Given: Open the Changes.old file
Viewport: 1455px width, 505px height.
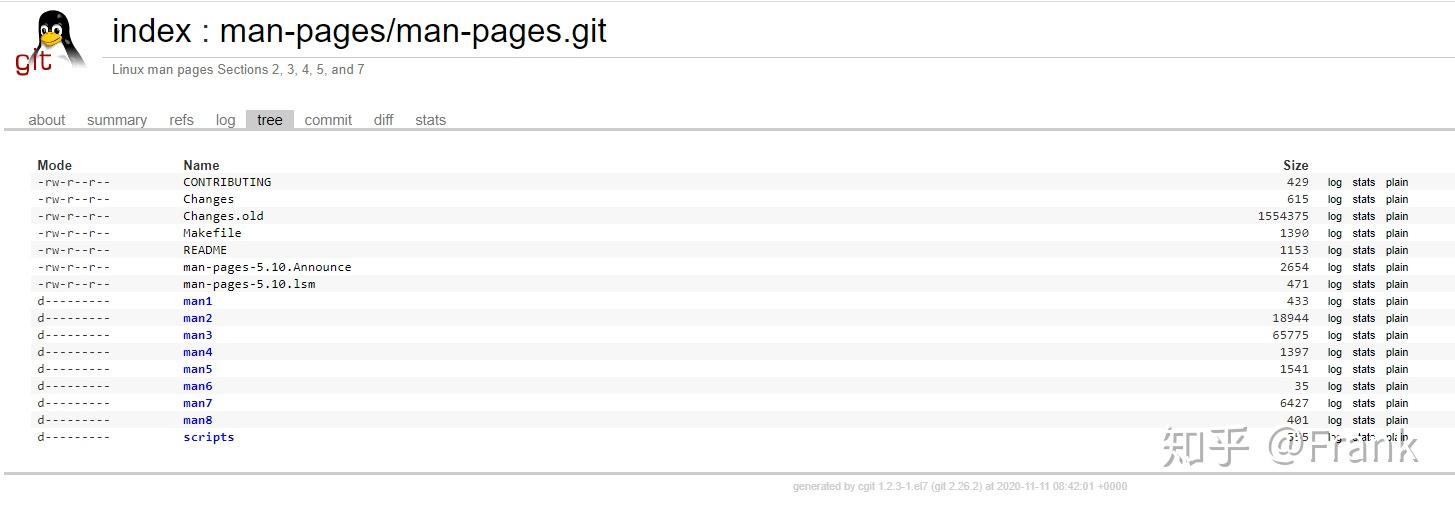Looking at the screenshot, I should pos(223,216).
